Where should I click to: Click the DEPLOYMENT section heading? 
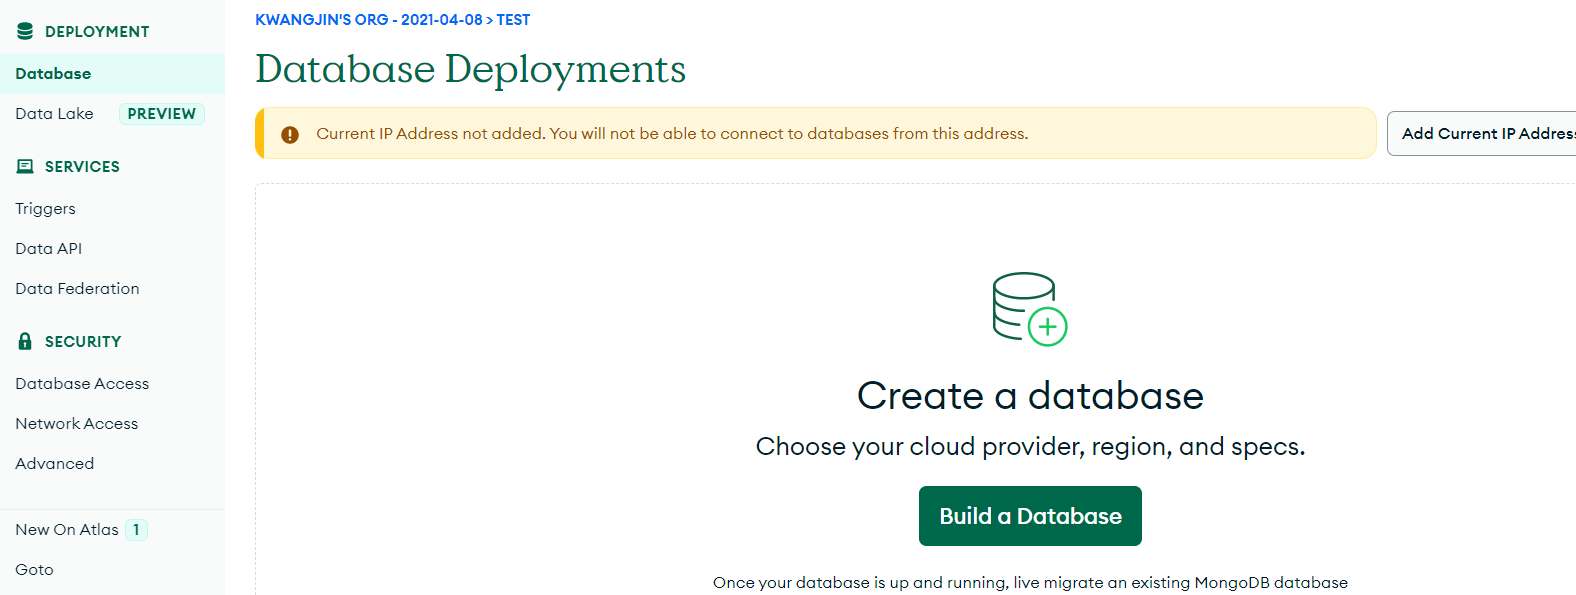97,32
